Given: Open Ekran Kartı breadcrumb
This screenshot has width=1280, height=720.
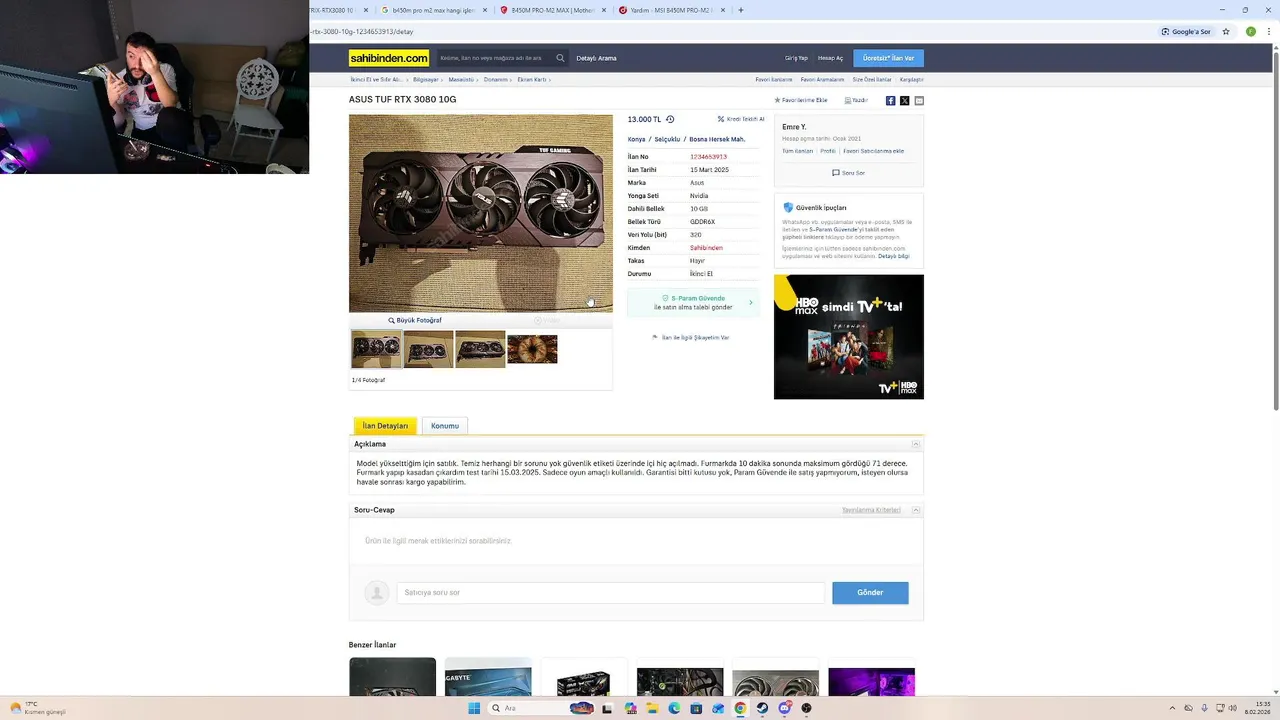Looking at the screenshot, I should click(x=532, y=79).
